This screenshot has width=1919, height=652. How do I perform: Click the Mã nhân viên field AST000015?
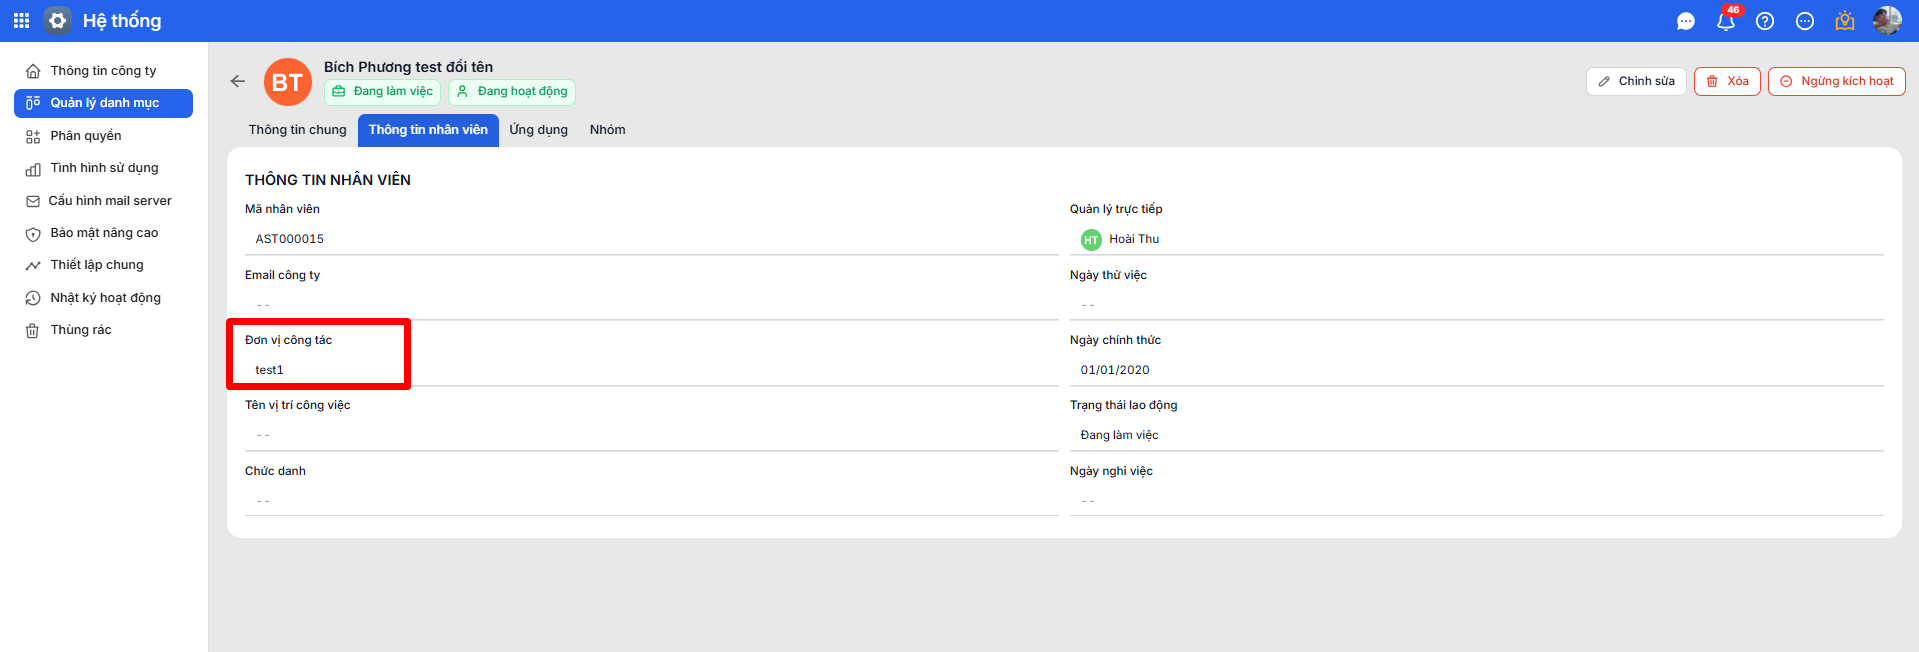pyautogui.click(x=290, y=239)
